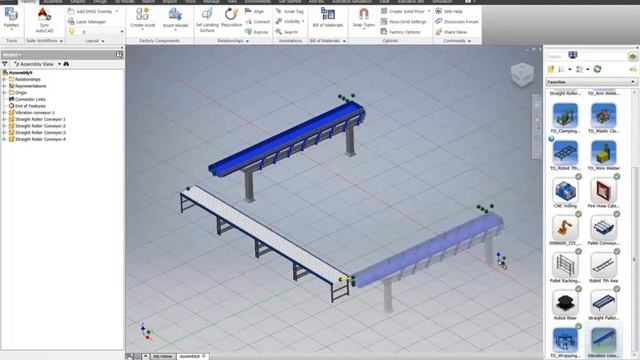640x360 pixels.
Task: Open Floor/Grid Settings
Action: 403,22
